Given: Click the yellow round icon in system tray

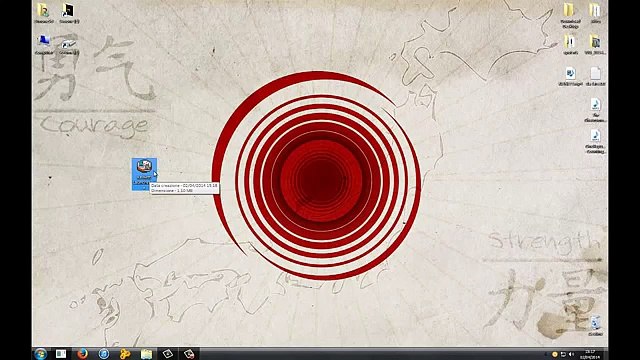Looking at the screenshot, I should coord(555,354).
